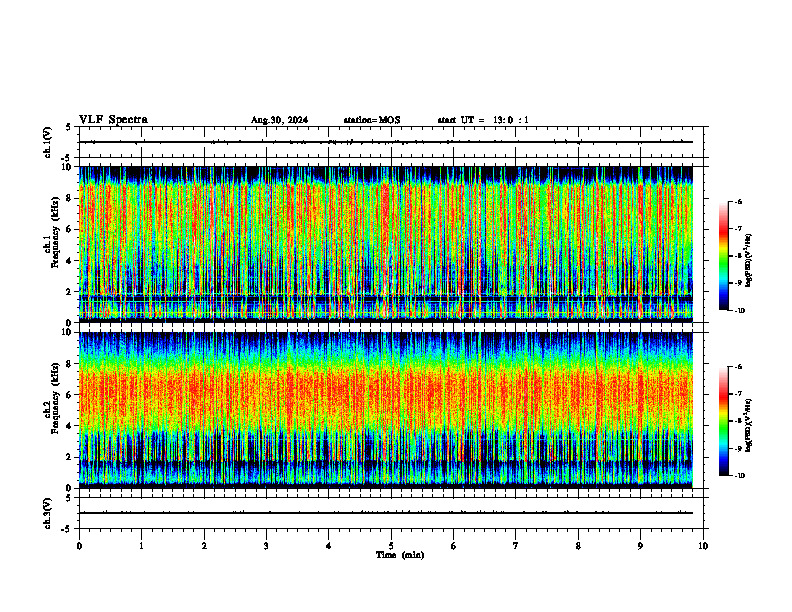This screenshot has width=792, height=612.
Task: Click time axis tick label "8"
Action: point(578,546)
